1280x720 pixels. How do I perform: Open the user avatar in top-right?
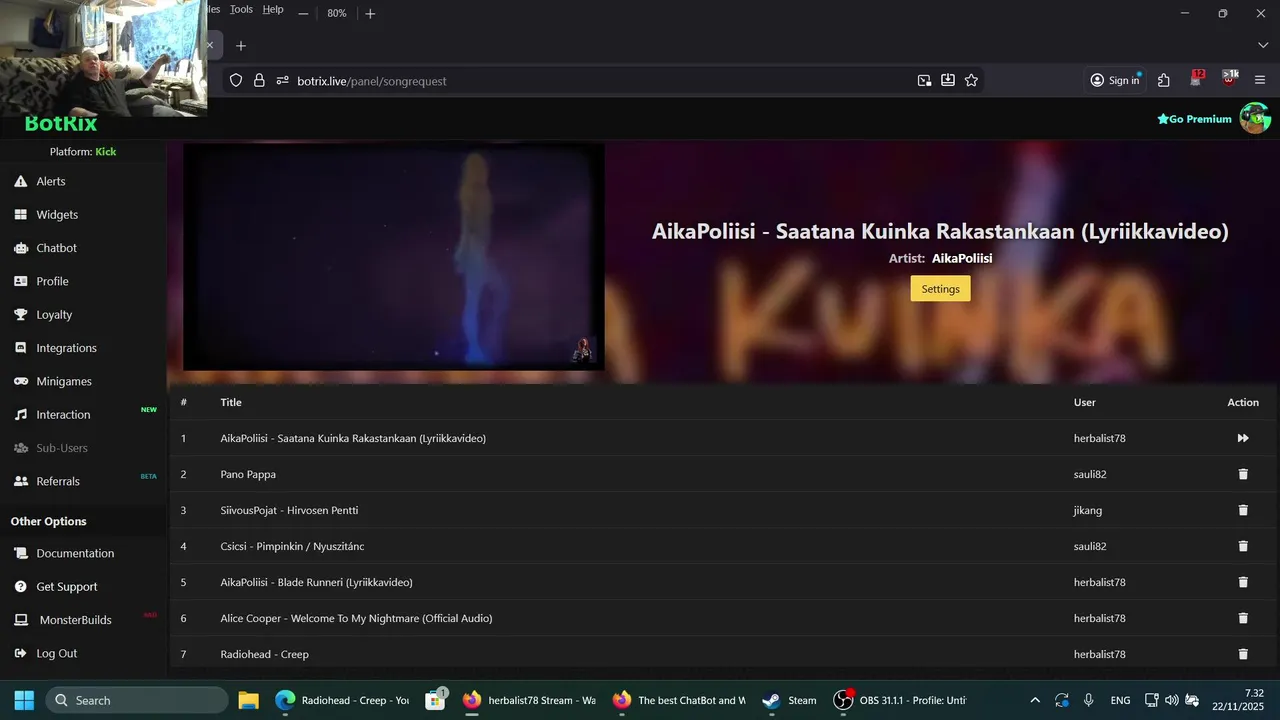click(1255, 118)
